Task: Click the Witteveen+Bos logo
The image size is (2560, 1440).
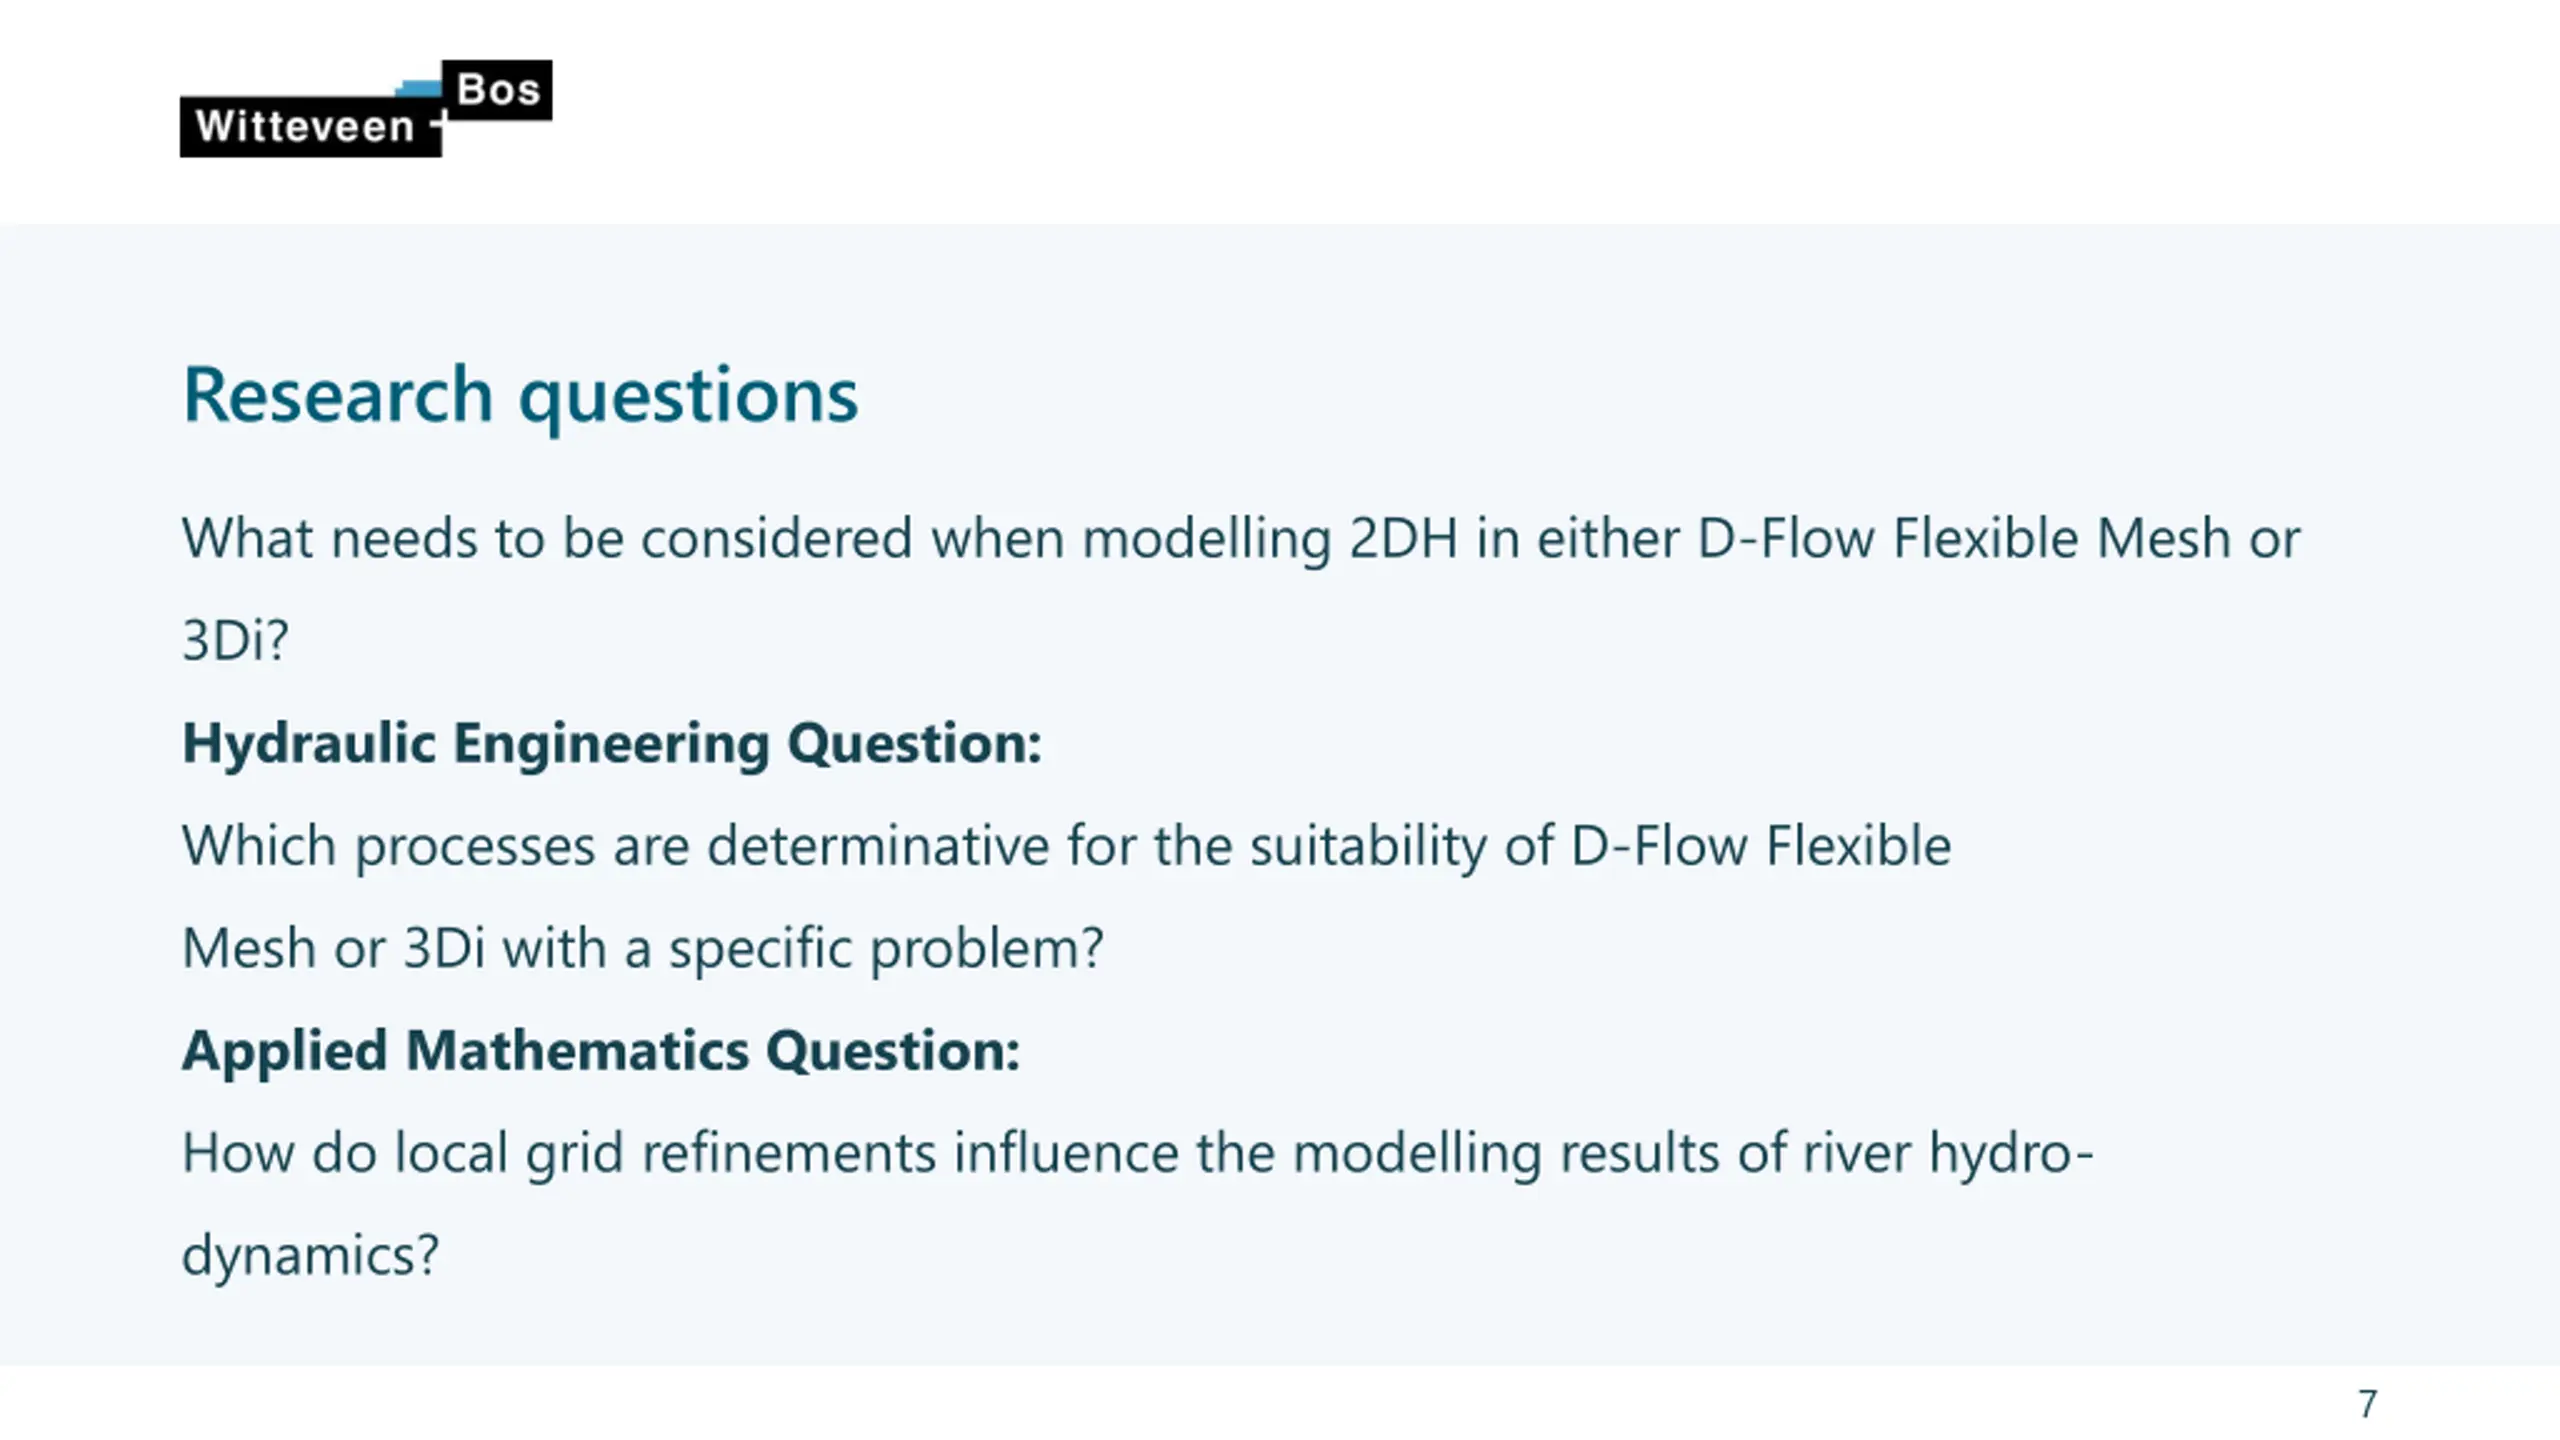Action: pyautogui.click(x=366, y=108)
